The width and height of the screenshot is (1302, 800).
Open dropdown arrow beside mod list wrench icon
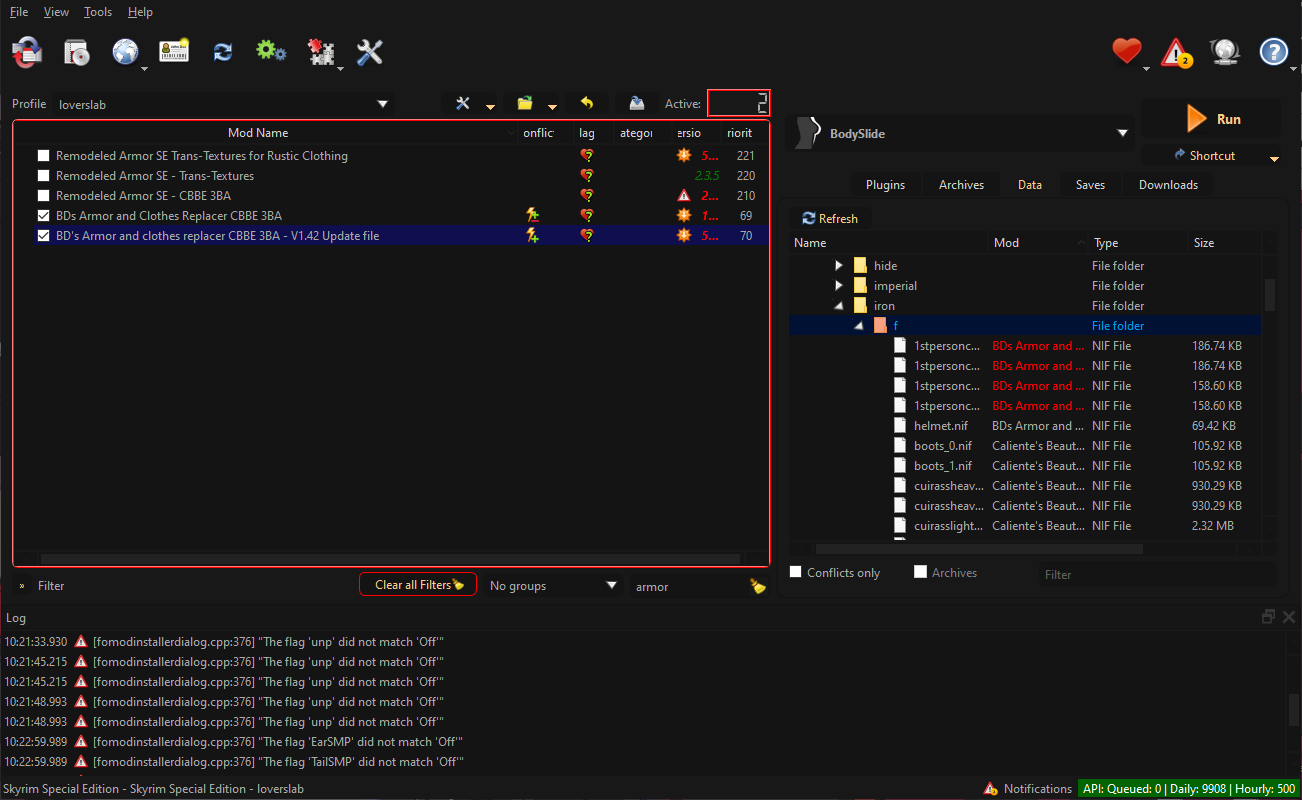pos(490,106)
